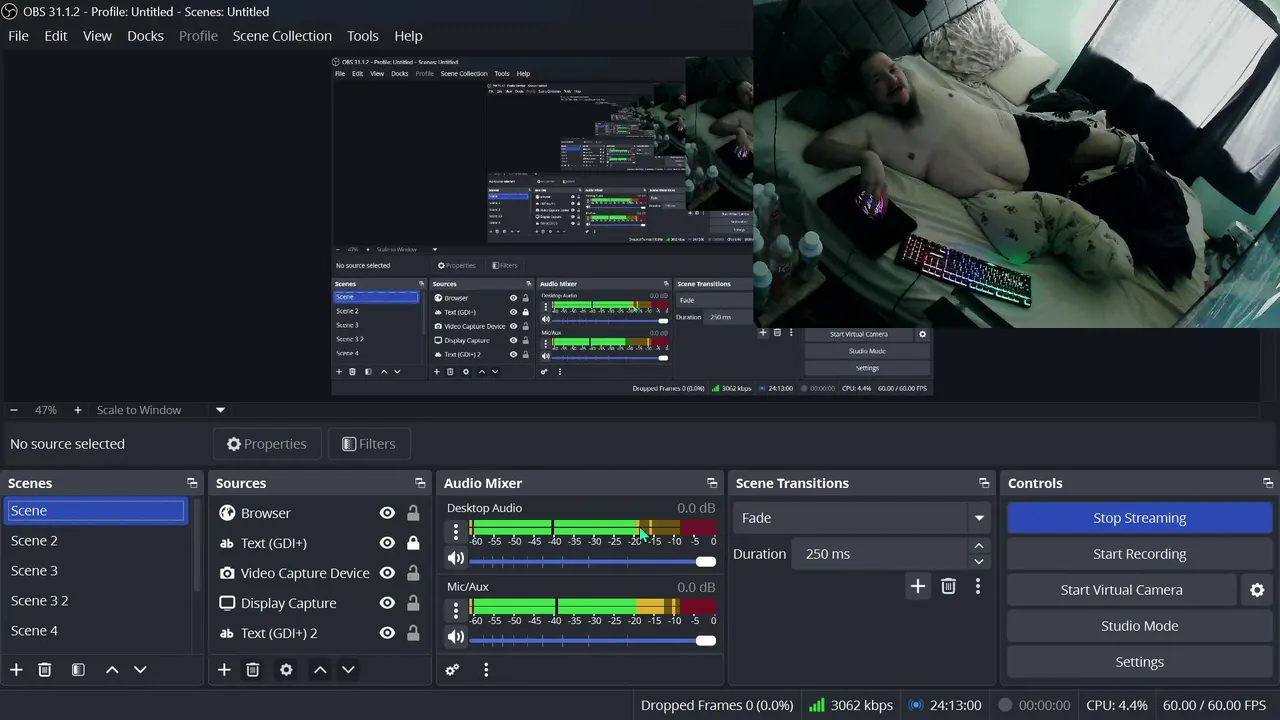
Task: Decrease transition duration with down stepper
Action: (979, 561)
